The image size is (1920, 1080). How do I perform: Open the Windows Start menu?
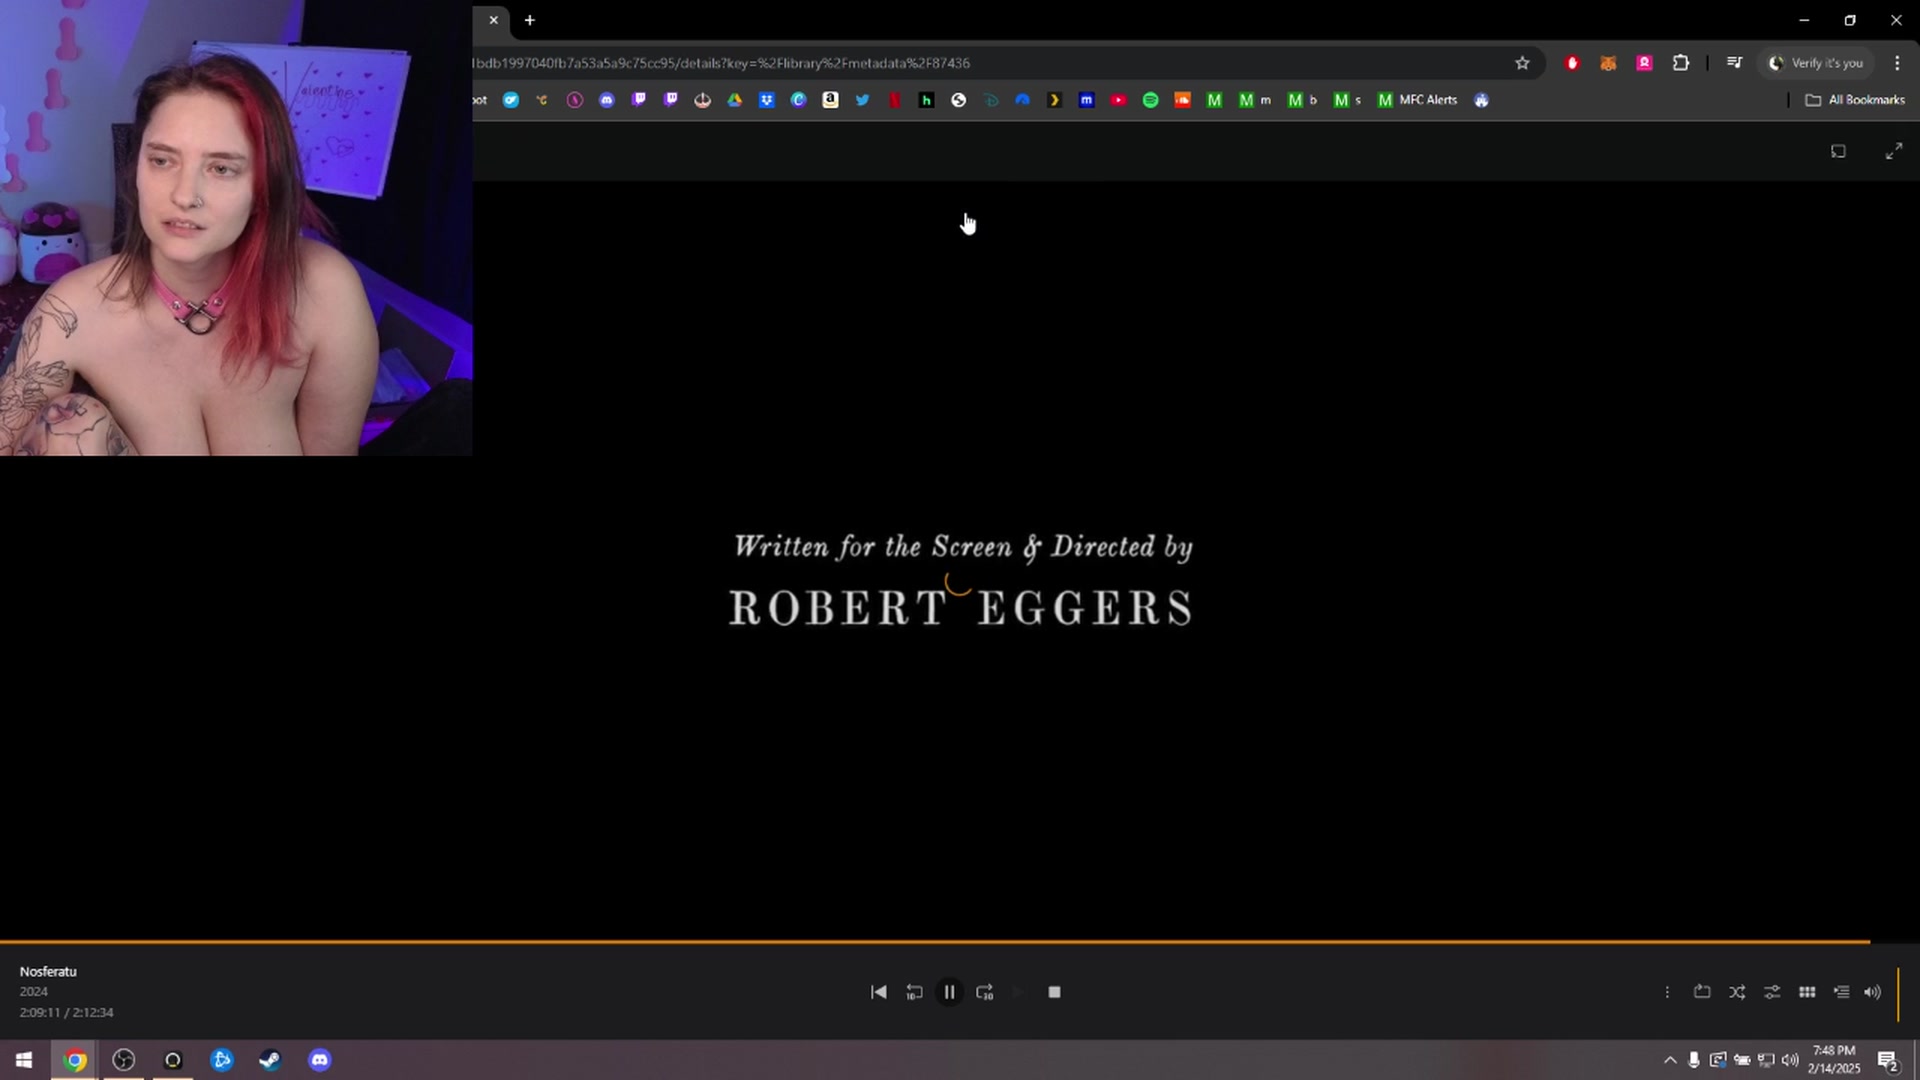(x=24, y=1060)
